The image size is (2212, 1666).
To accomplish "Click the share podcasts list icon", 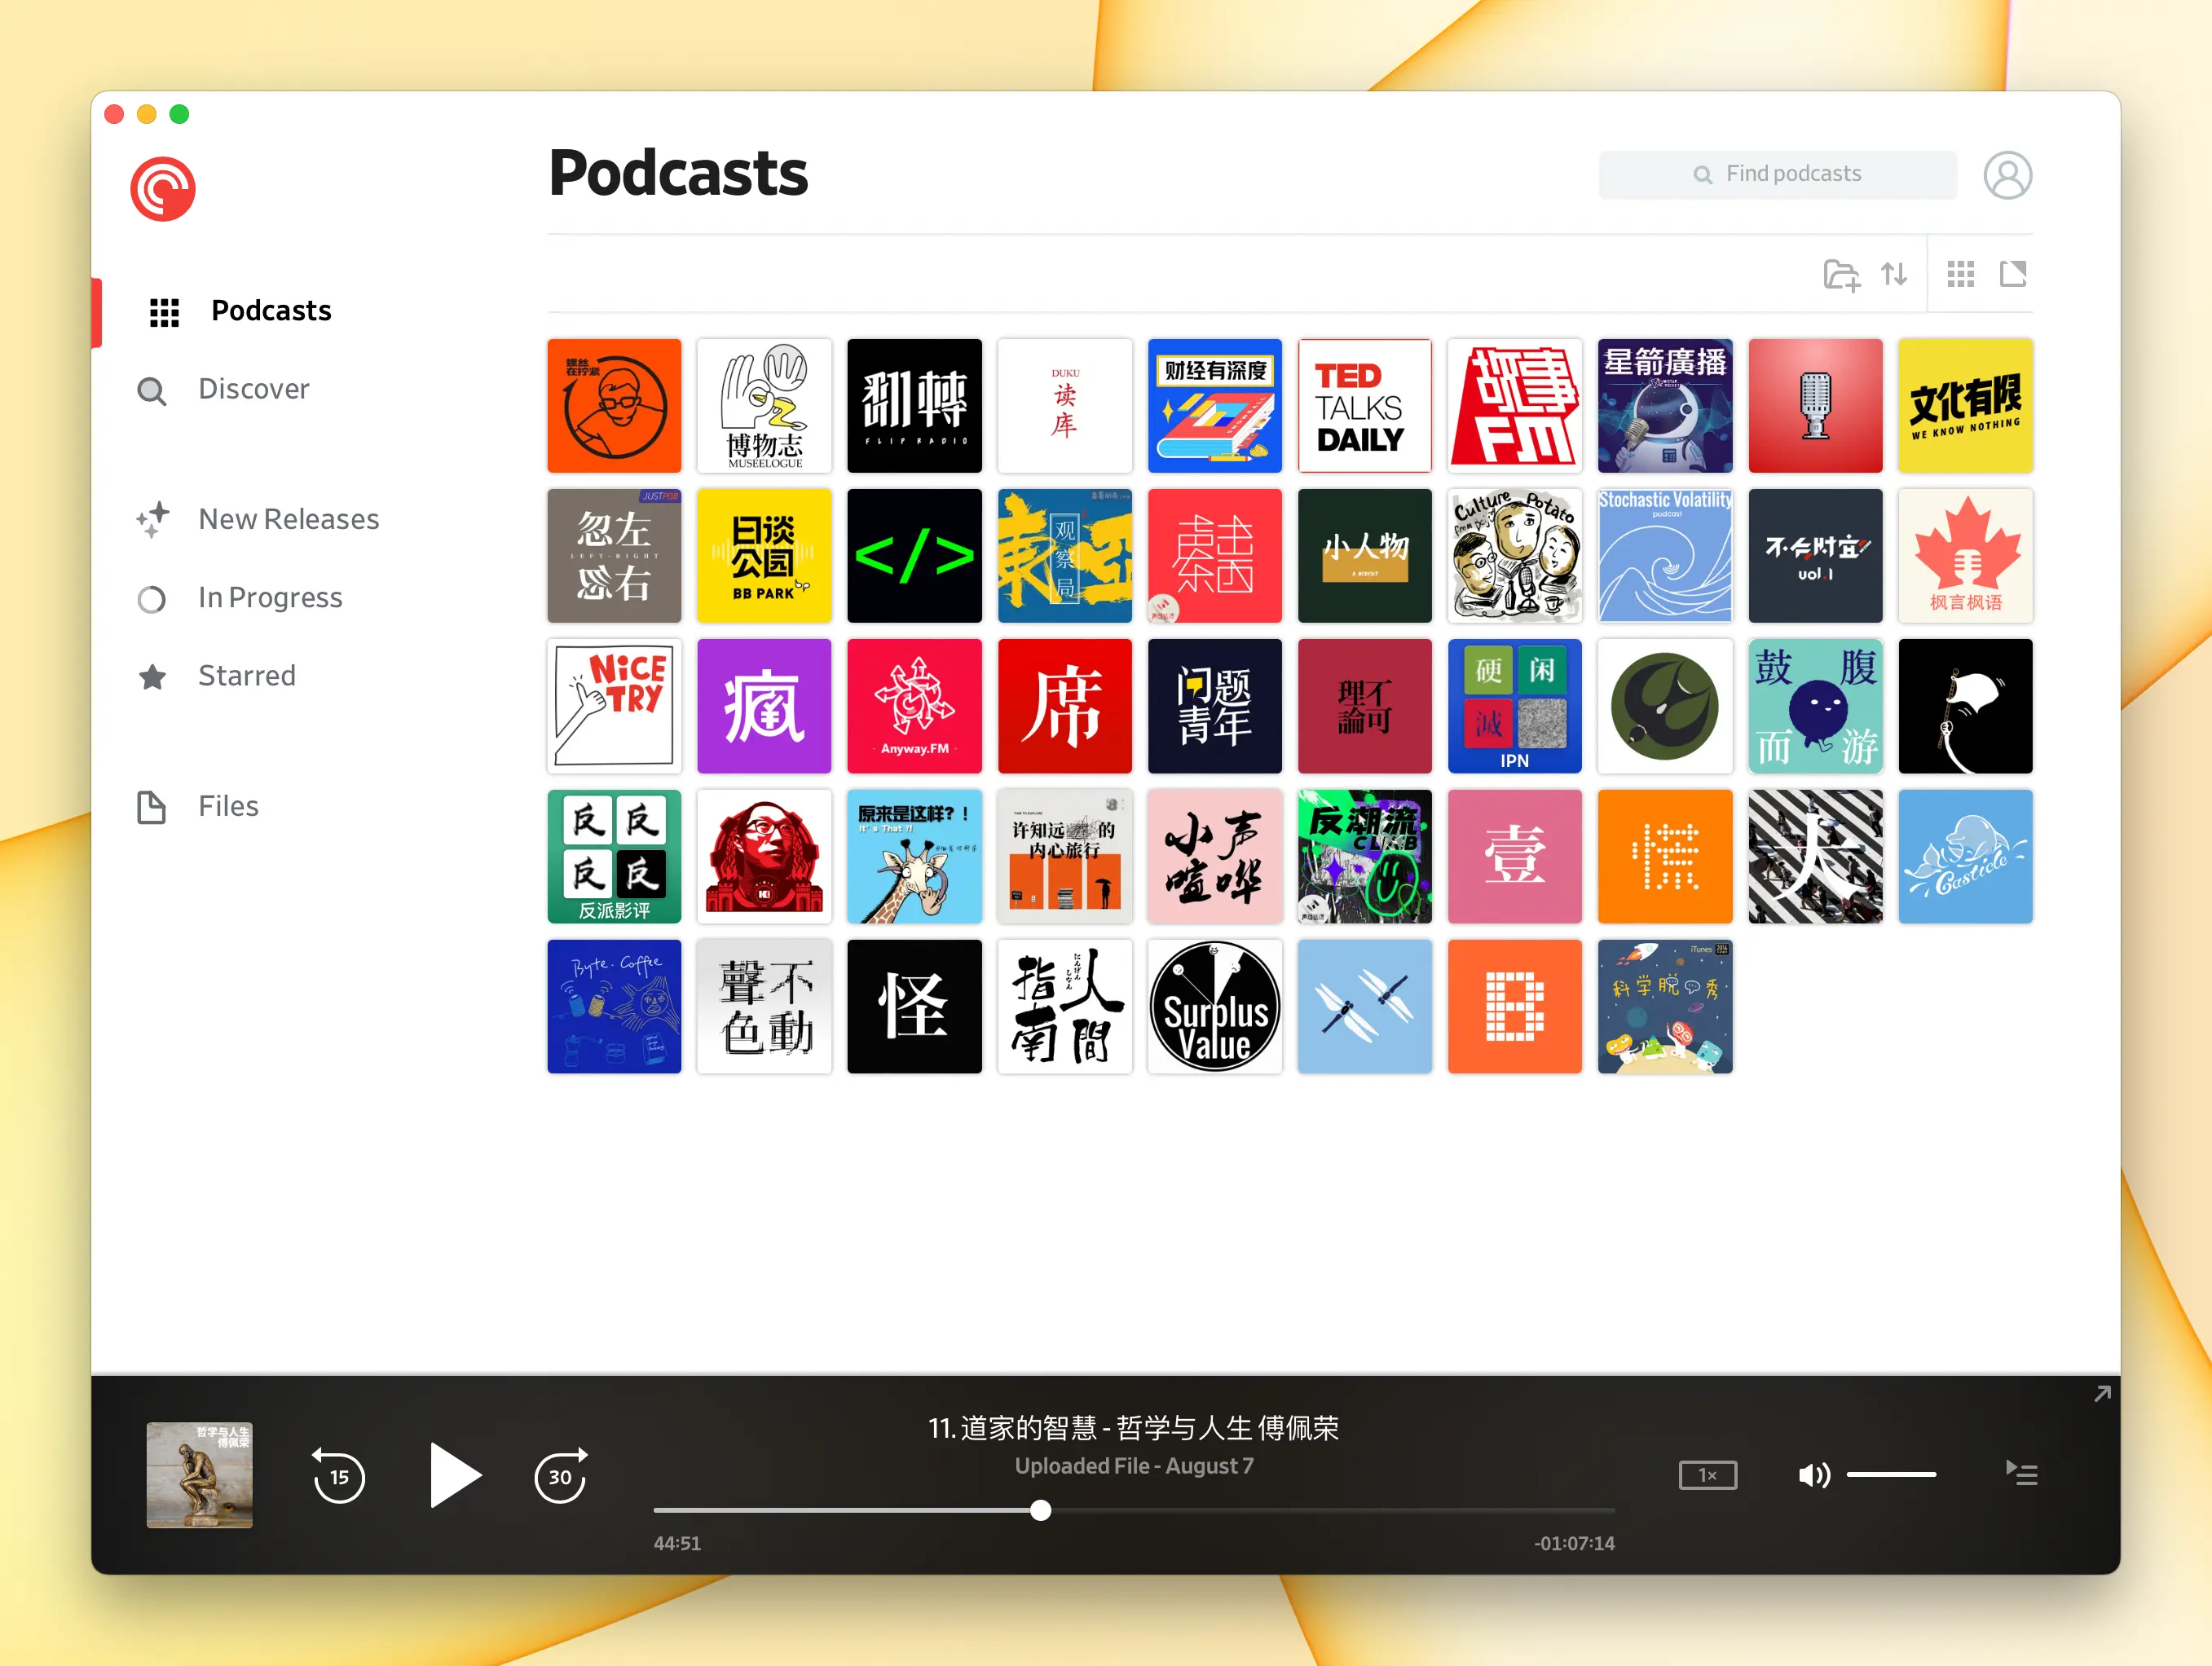I will 2012,273.
